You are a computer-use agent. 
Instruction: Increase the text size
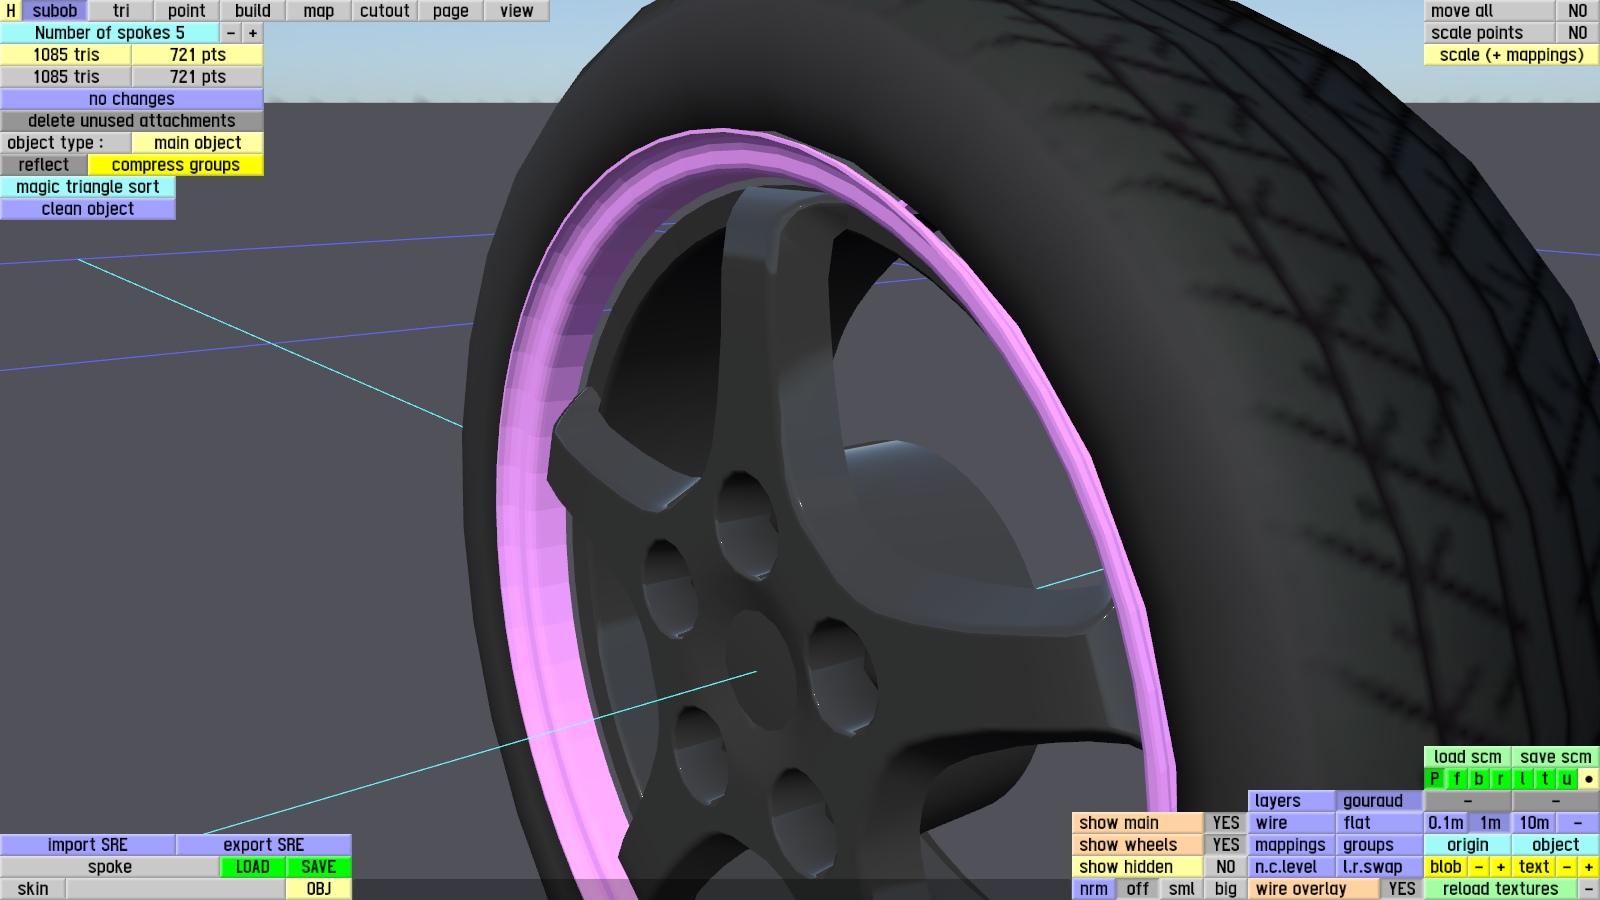pos(1589,867)
